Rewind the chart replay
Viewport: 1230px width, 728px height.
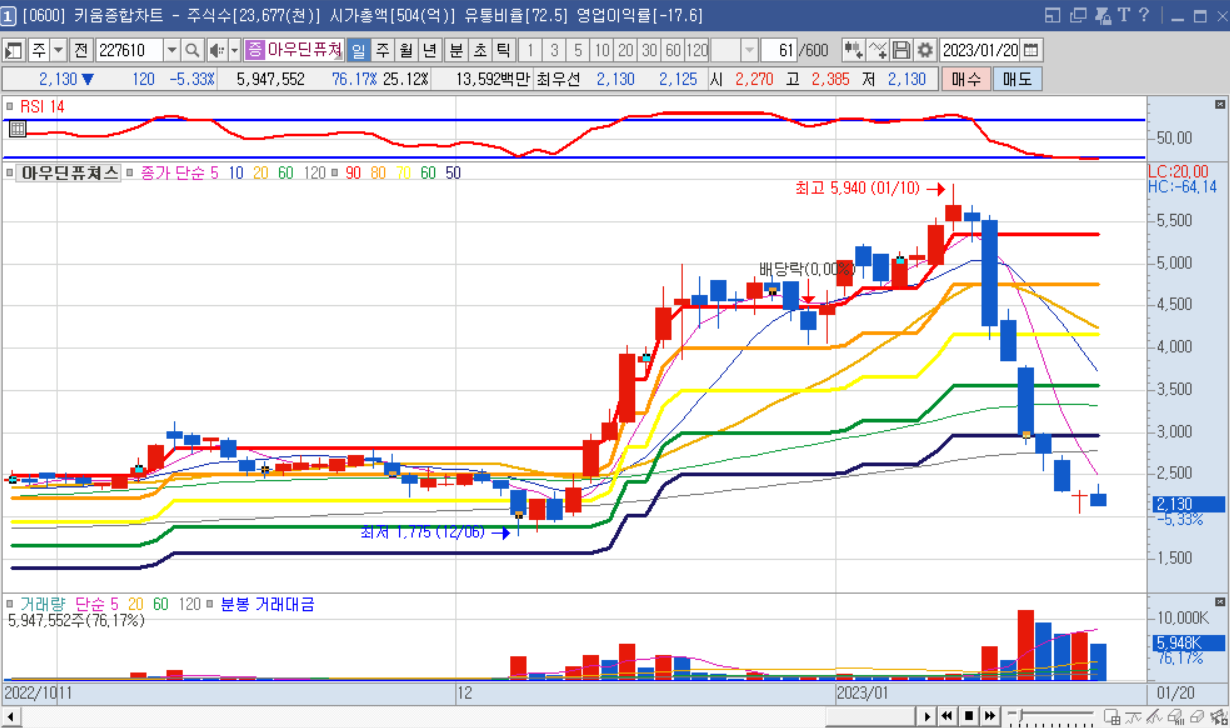click(947, 716)
